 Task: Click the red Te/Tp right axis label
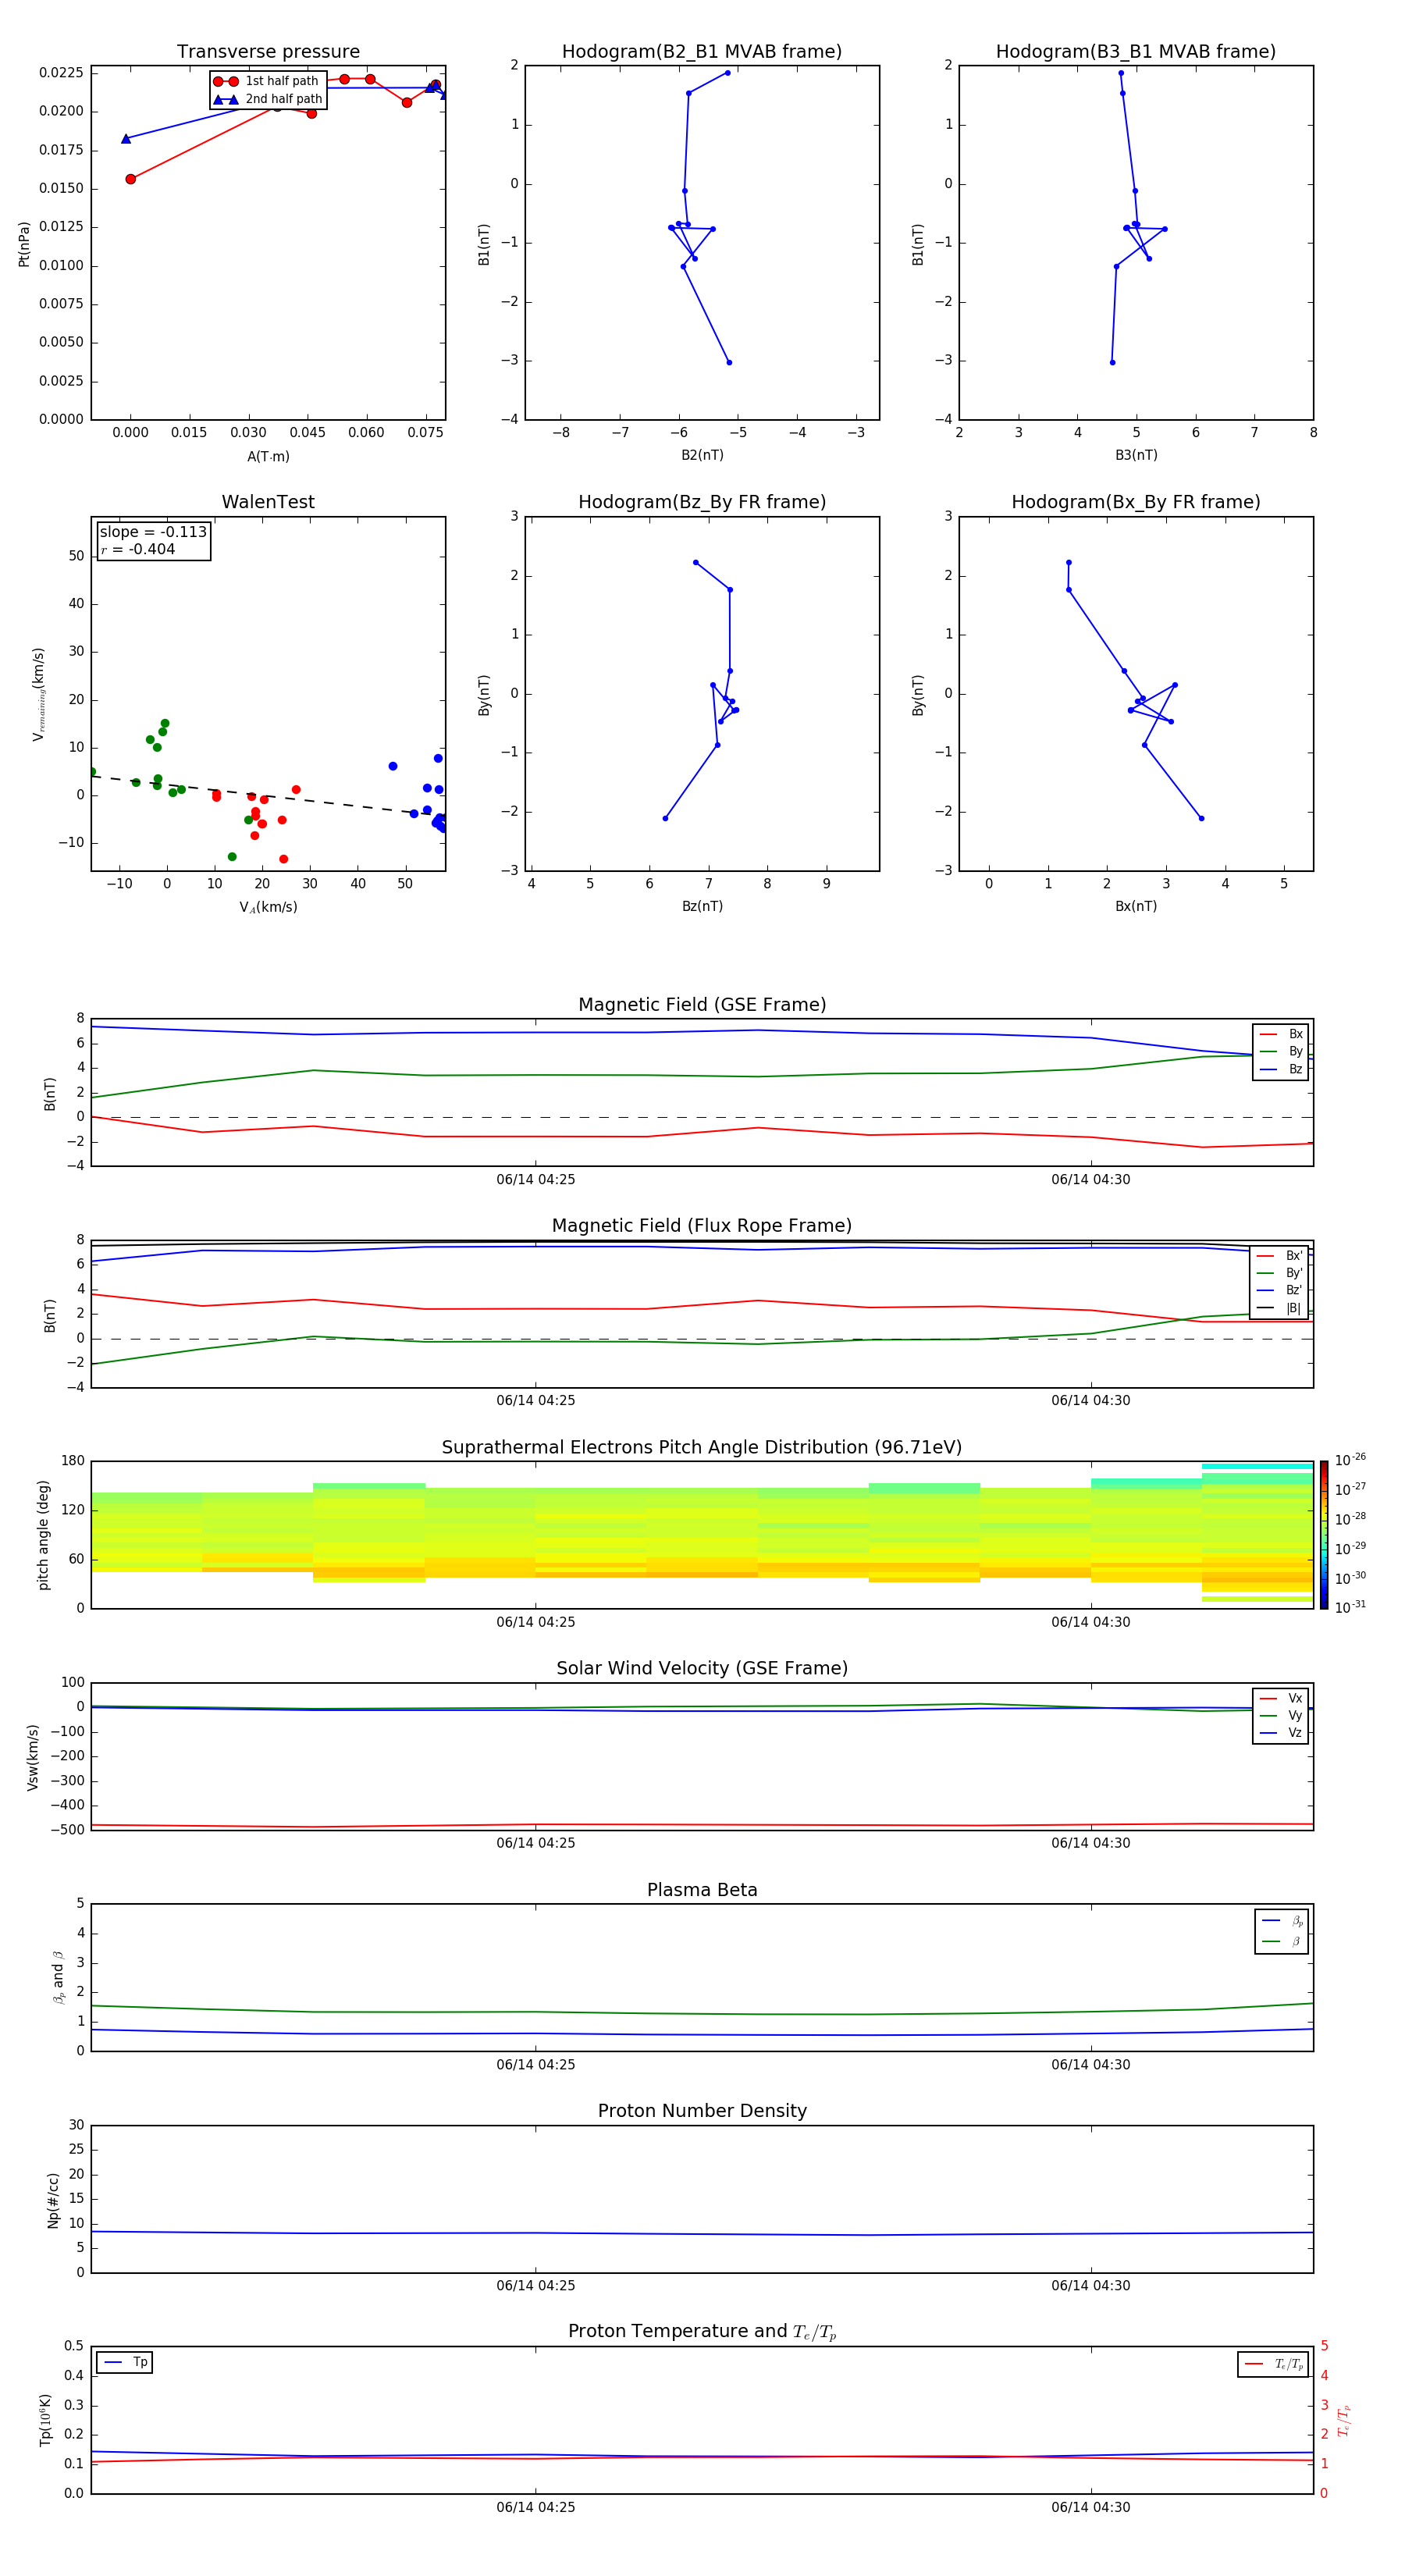coord(1345,2420)
